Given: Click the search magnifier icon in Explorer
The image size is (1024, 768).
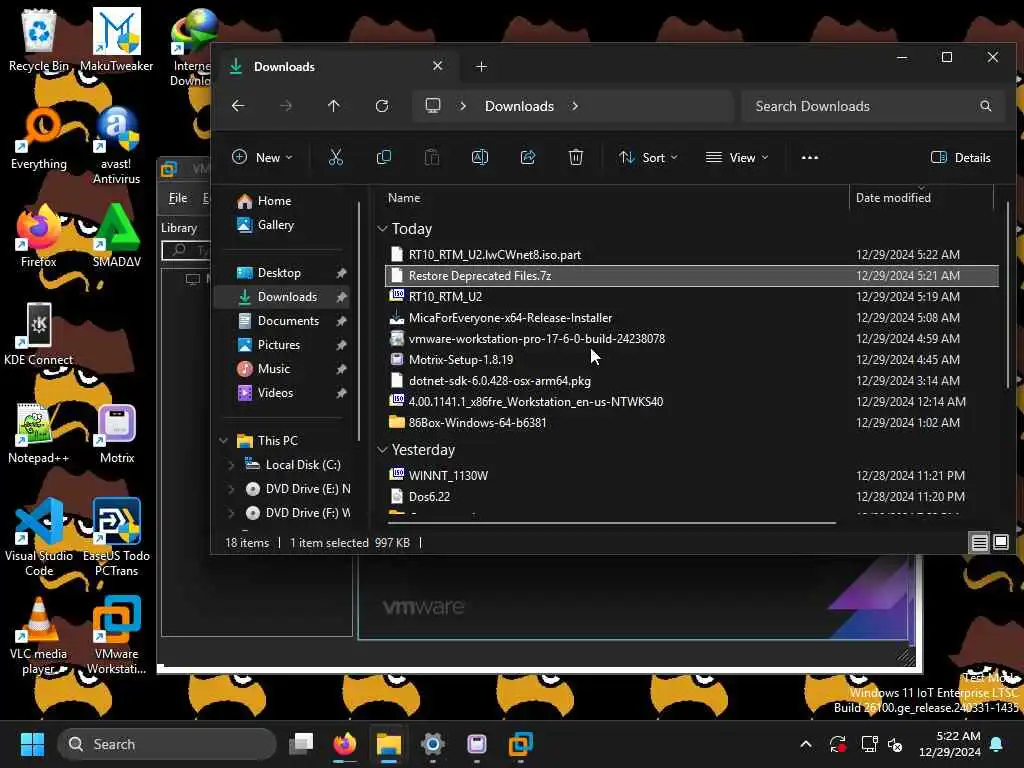Looking at the screenshot, I should pyautogui.click(x=985, y=106).
